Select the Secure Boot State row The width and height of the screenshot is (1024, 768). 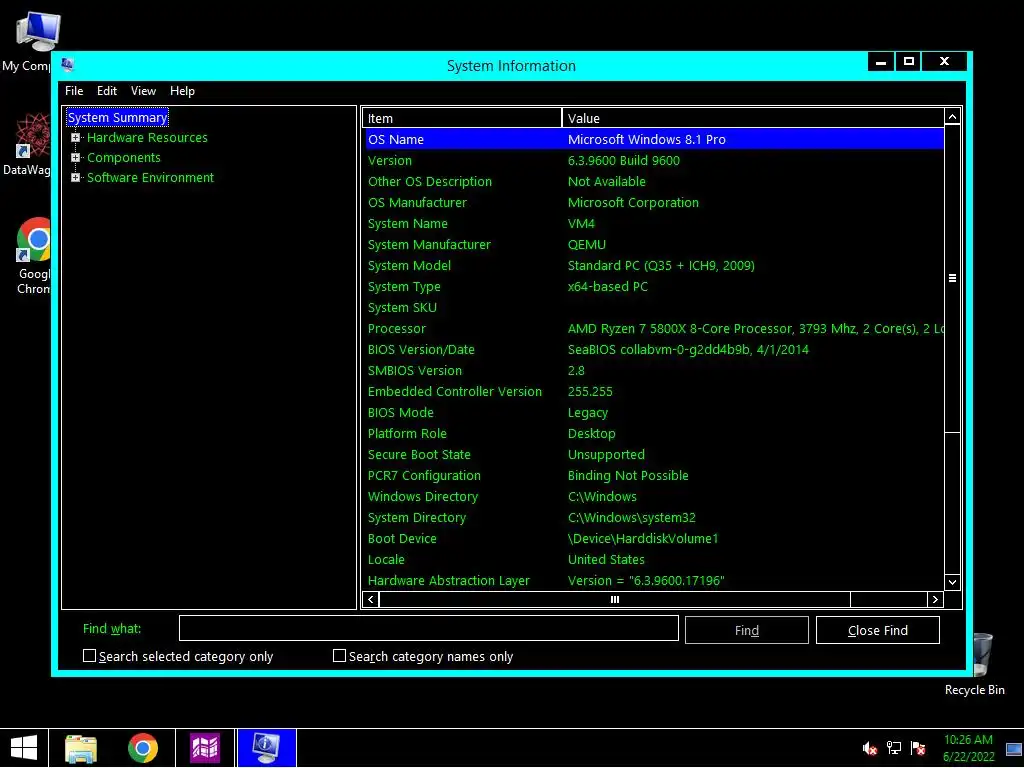click(654, 455)
